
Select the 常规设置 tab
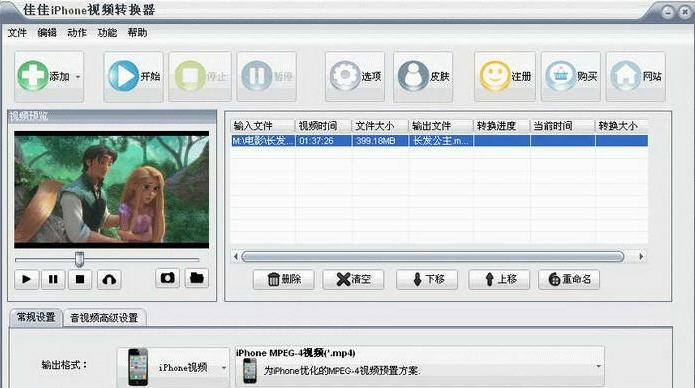click(x=36, y=317)
